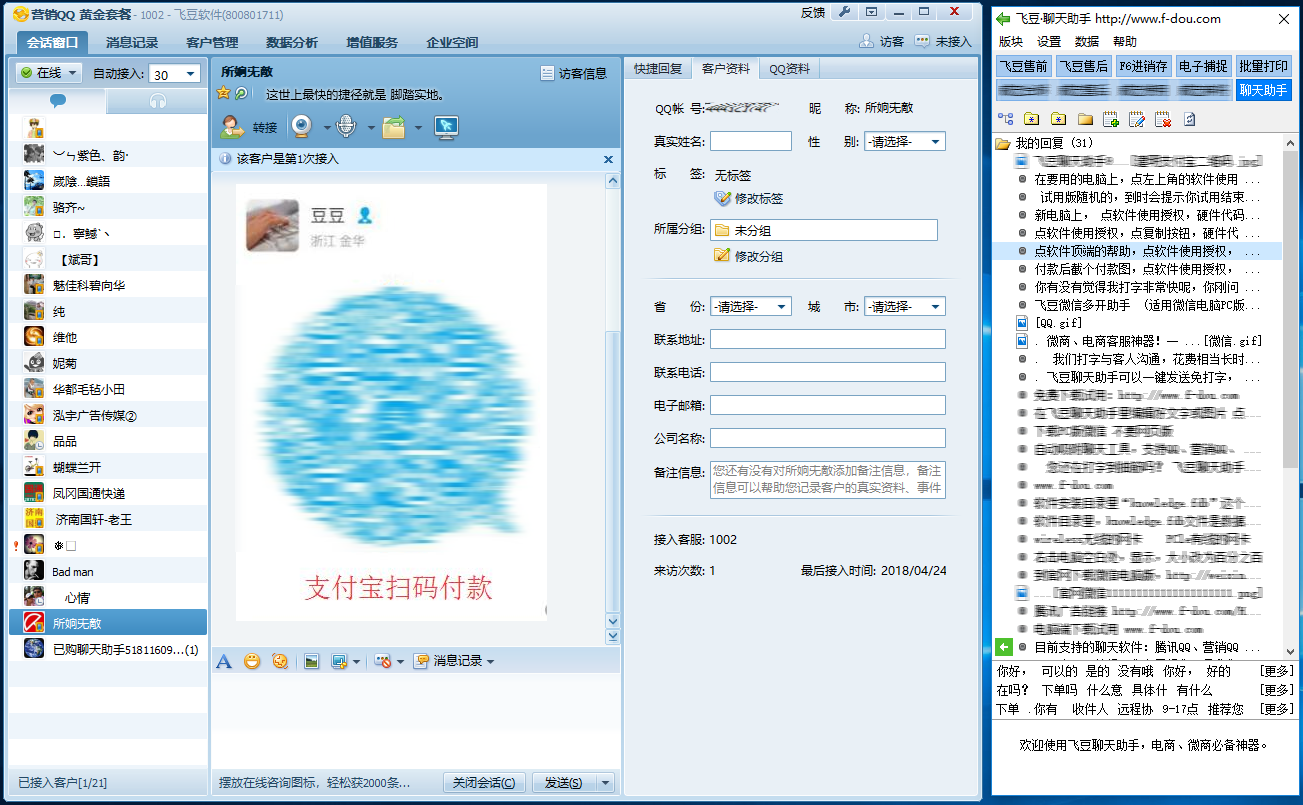1303x805 pixels.
Task: Click into the 联系电话 input field
Action: (x=828, y=372)
